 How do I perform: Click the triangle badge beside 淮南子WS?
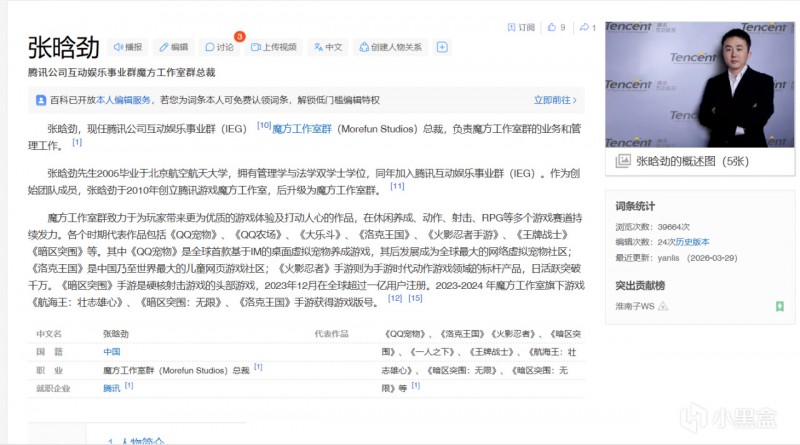click(x=663, y=306)
